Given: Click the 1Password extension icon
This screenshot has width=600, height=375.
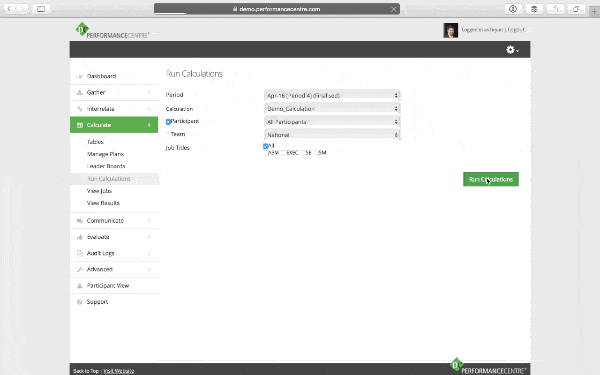Looking at the screenshot, I should (x=513, y=9).
